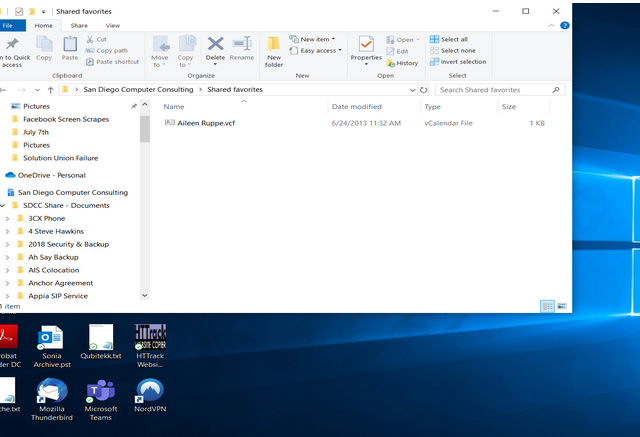The height and width of the screenshot is (437, 640).
Task: Switch to the View ribbon tab
Action: click(x=113, y=25)
